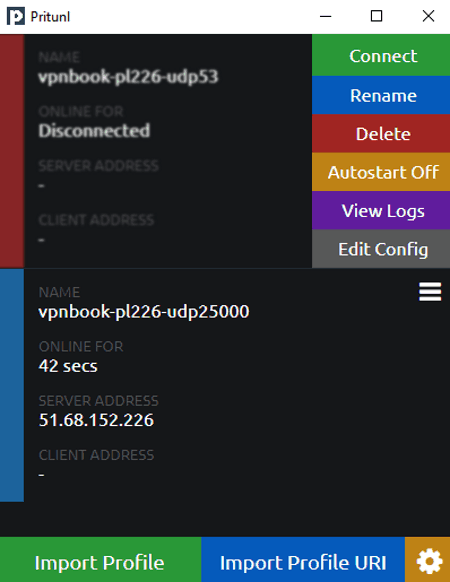Select server address 51.68.152.226
The height and width of the screenshot is (582, 450).
[96, 420]
